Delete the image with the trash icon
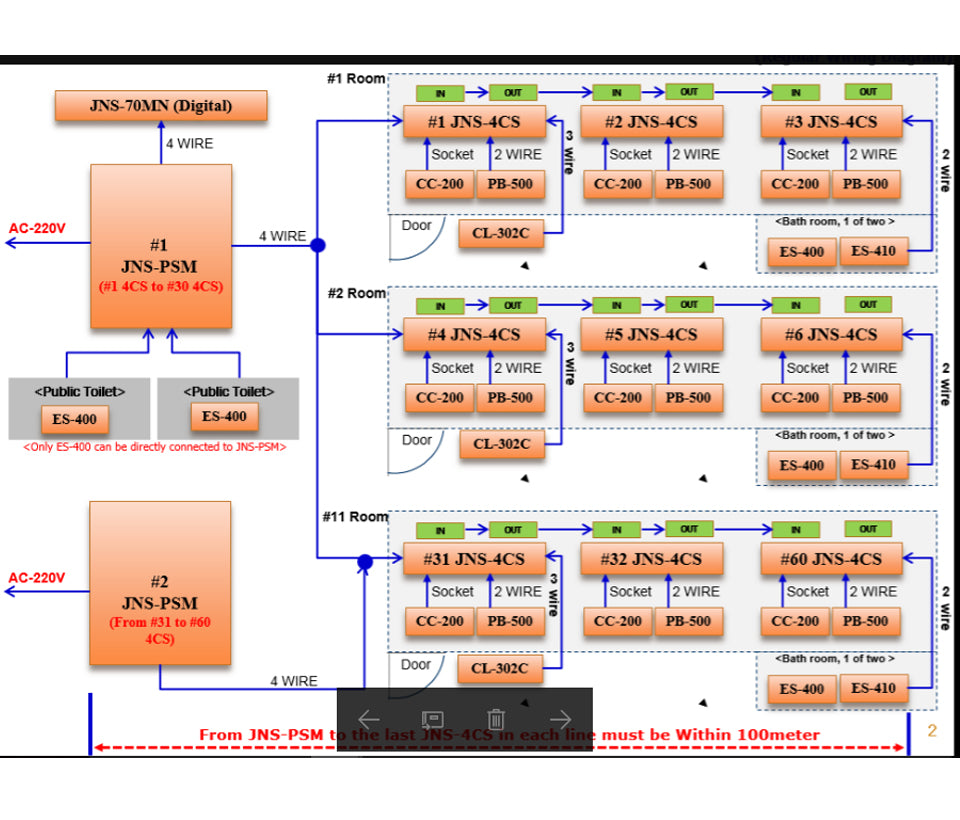This screenshot has height=820, width=960. (496, 719)
